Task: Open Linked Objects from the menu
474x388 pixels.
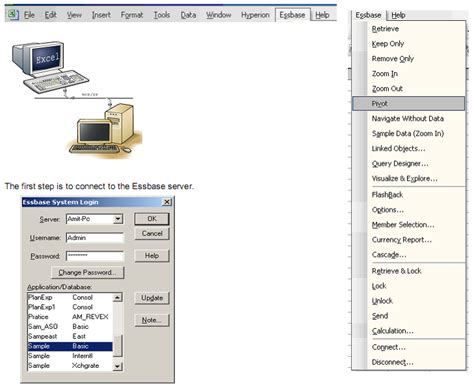Action: 409,149
